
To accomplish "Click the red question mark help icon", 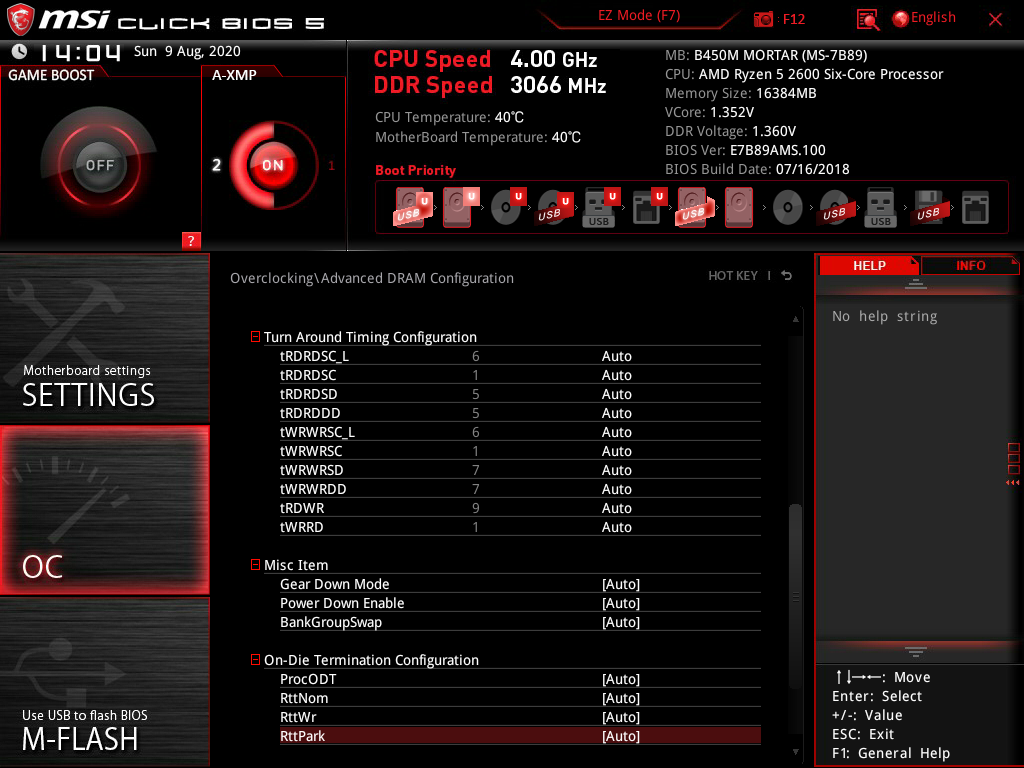I will [191, 240].
